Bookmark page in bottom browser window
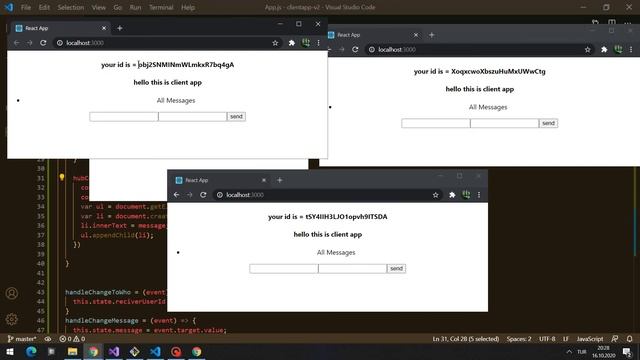Viewport: 640px width, 360px height. pyautogui.click(x=436, y=195)
